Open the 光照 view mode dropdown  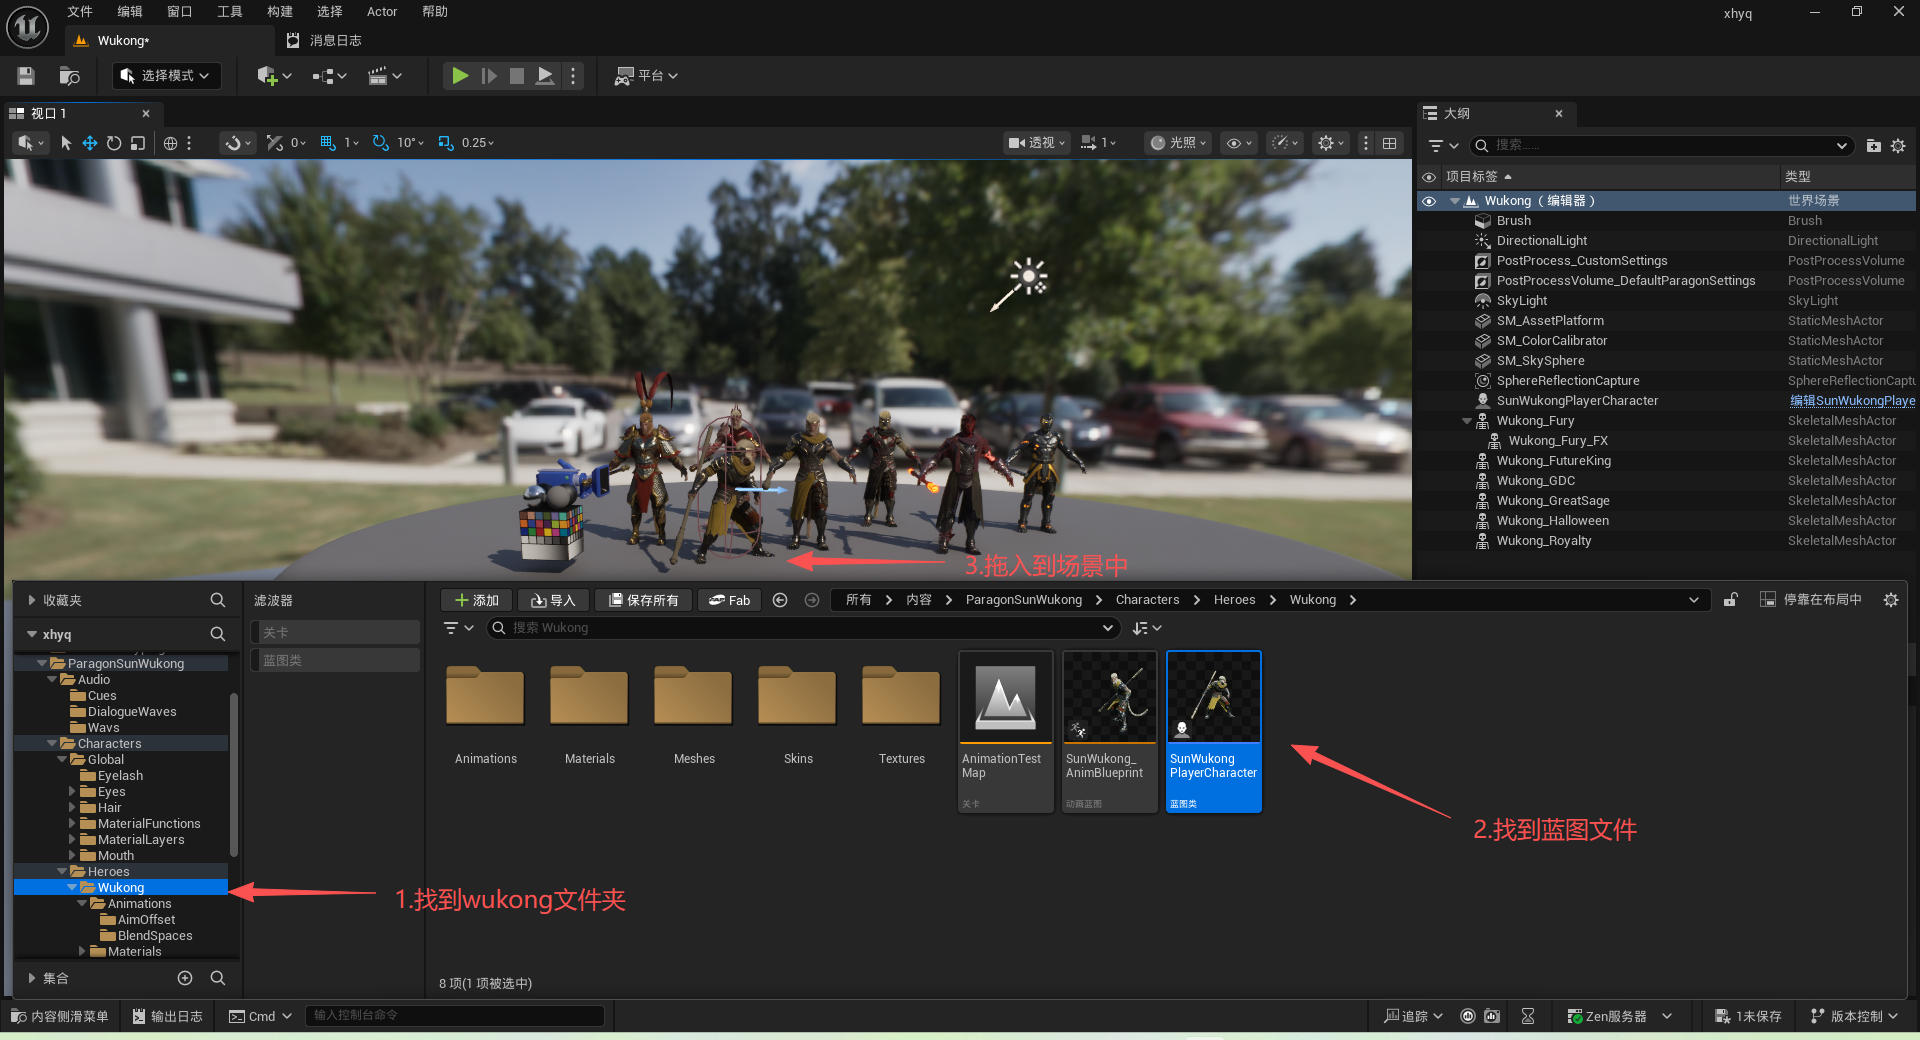coord(1178,143)
